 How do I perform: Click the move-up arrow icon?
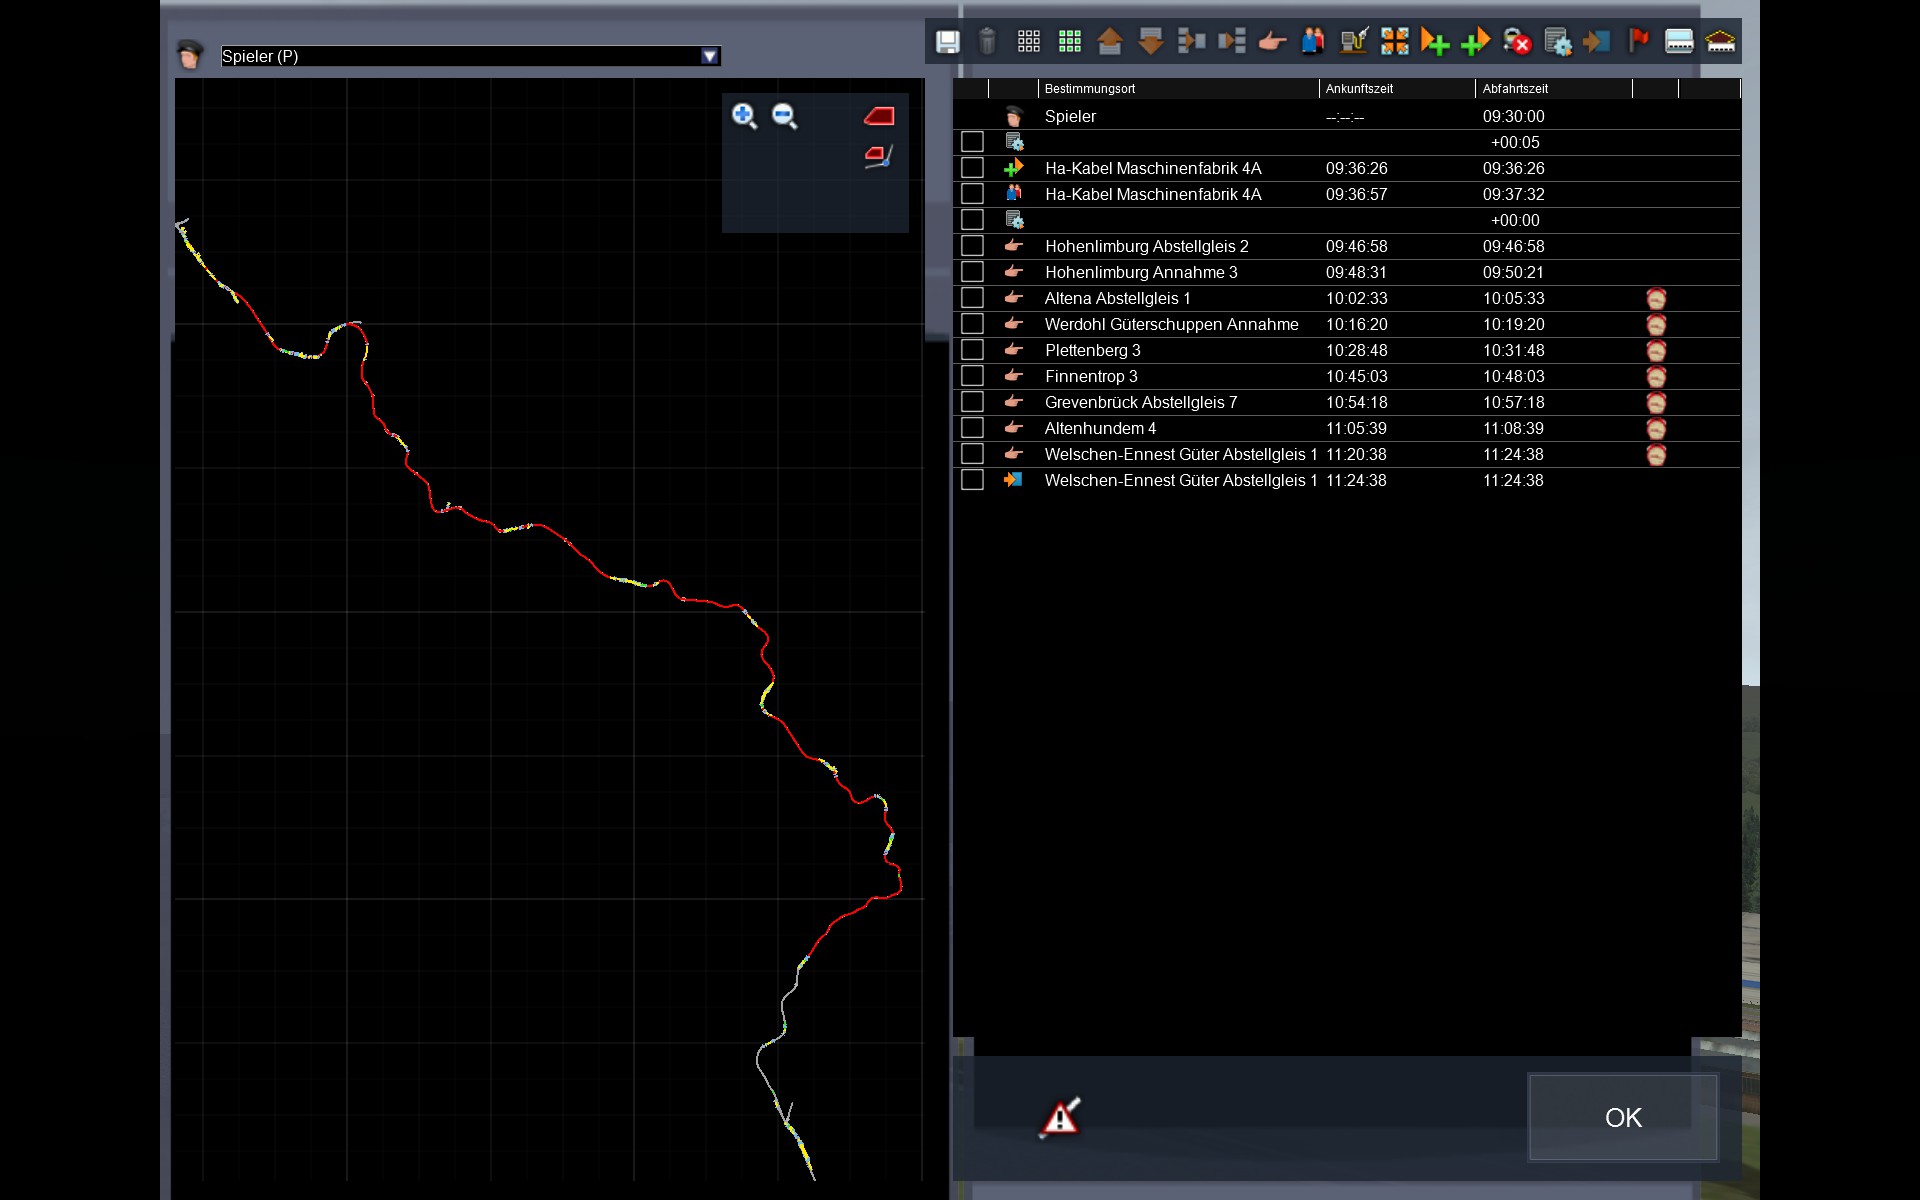(x=1110, y=42)
